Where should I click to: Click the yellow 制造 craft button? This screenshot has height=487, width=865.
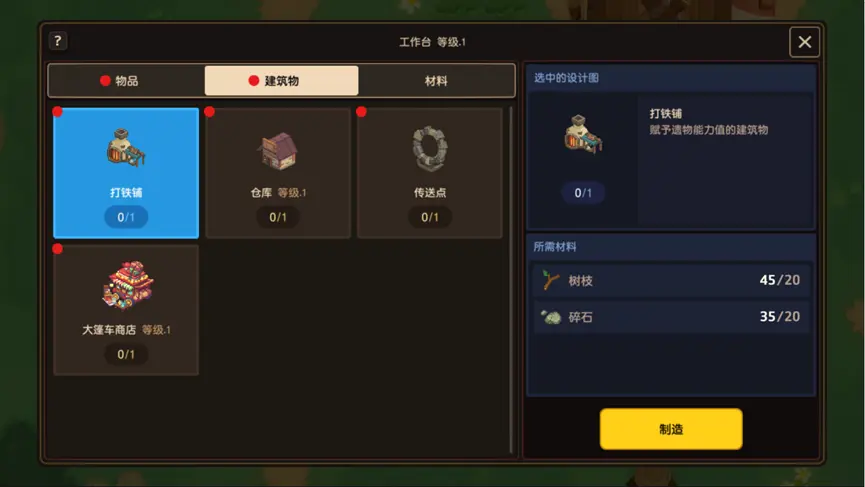pos(671,429)
